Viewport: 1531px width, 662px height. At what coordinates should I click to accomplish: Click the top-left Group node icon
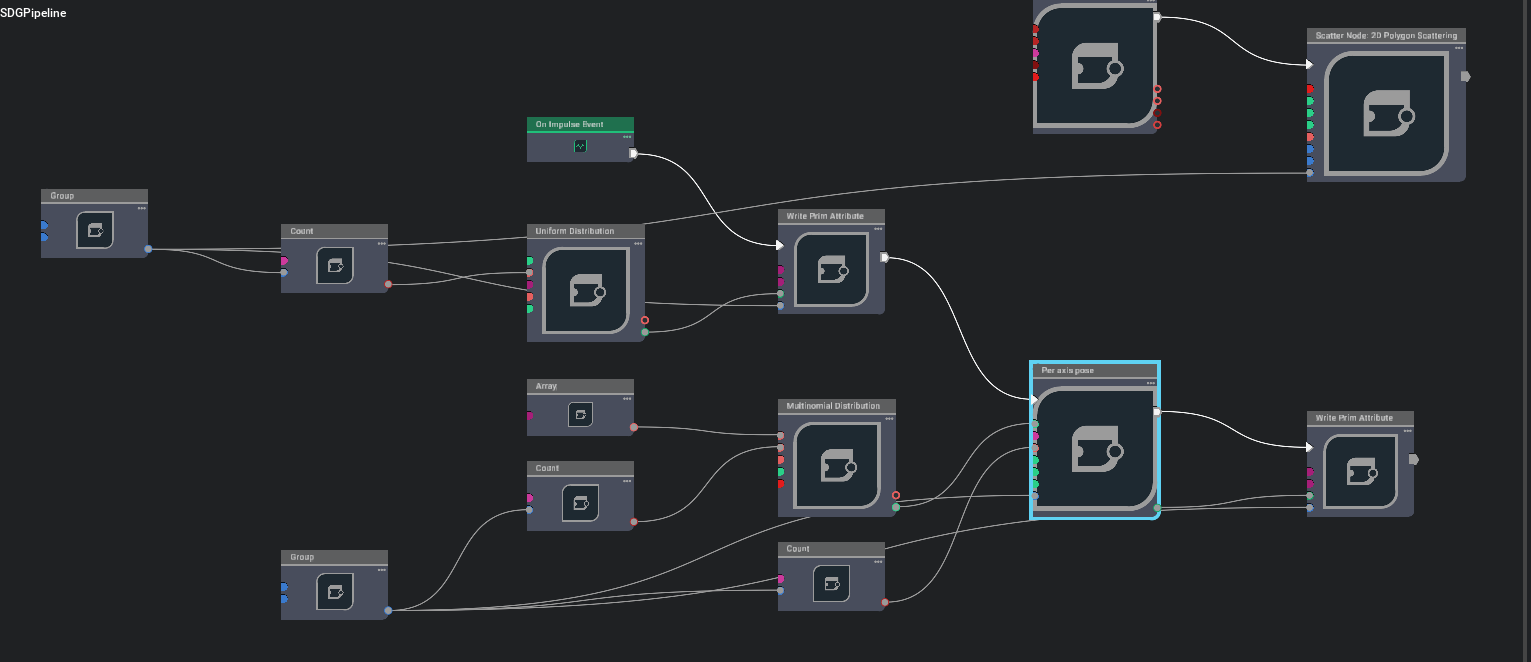[x=94, y=229]
